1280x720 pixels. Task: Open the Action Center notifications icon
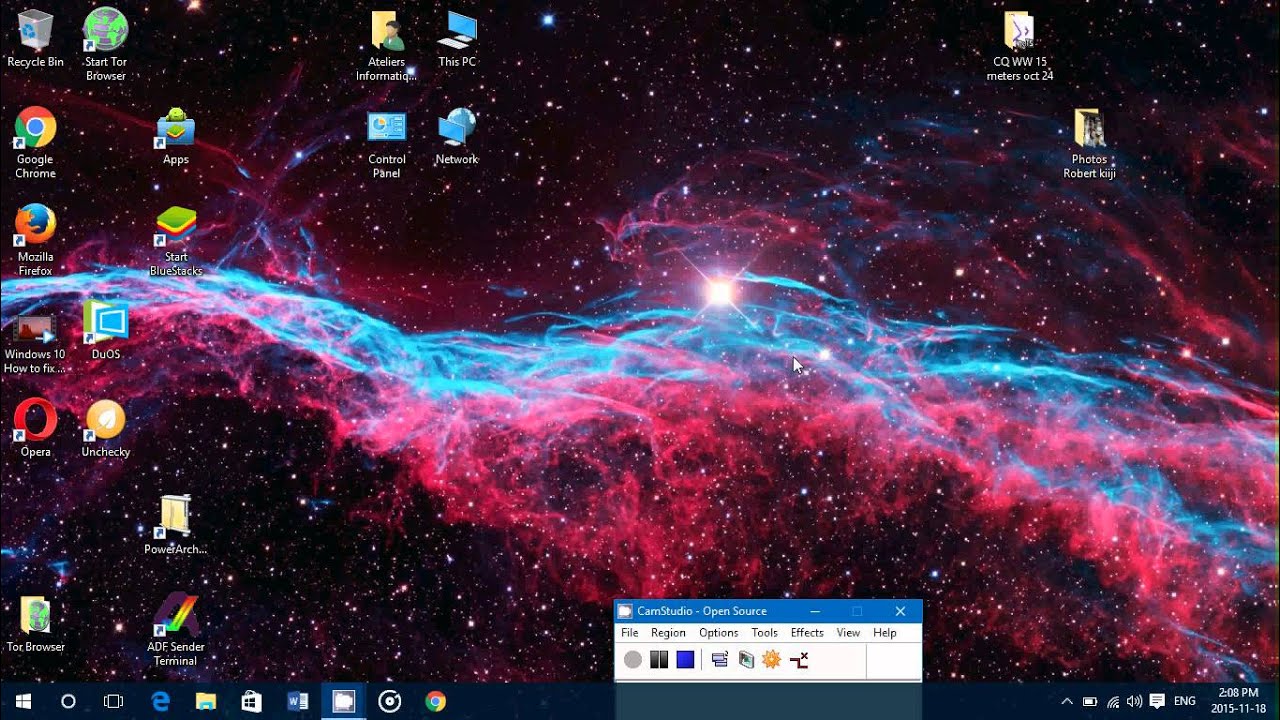coord(1157,701)
